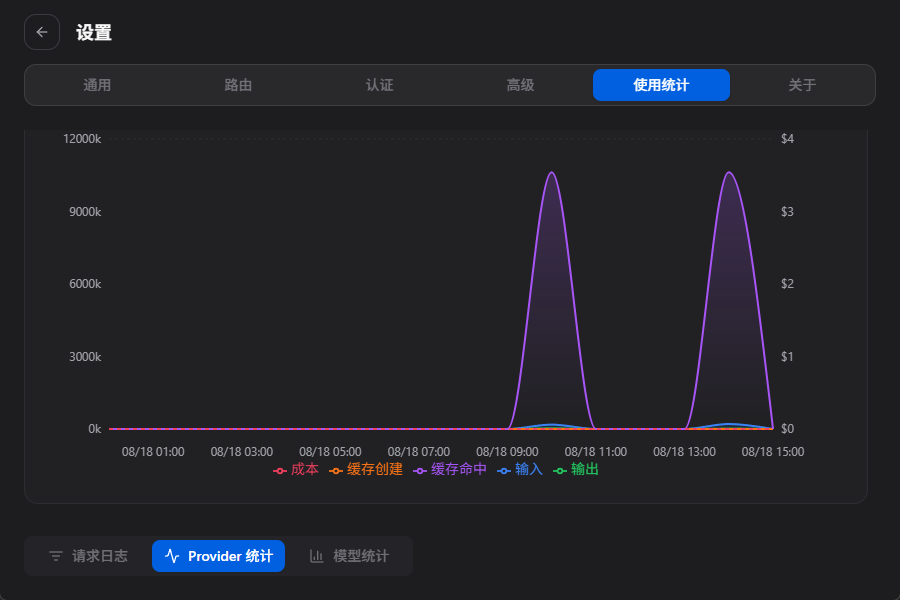The height and width of the screenshot is (600, 900).
Task: Click the pulse icon on Provider 统计
Action: [x=172, y=556]
